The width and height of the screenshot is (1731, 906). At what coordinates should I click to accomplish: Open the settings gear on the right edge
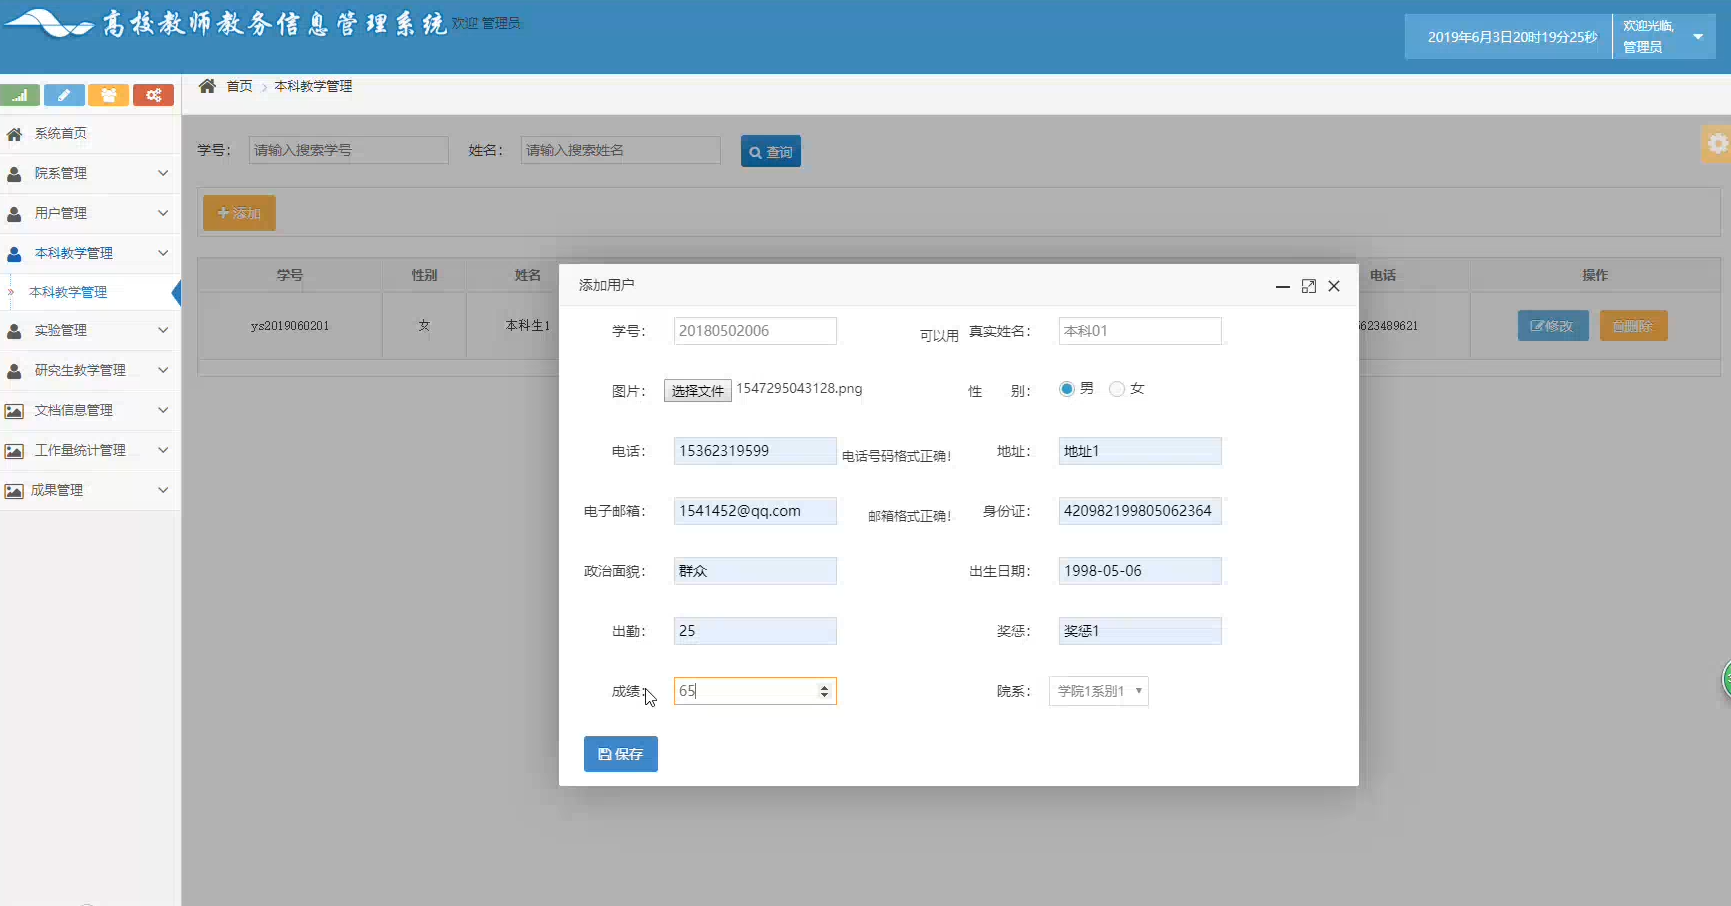tap(1717, 144)
